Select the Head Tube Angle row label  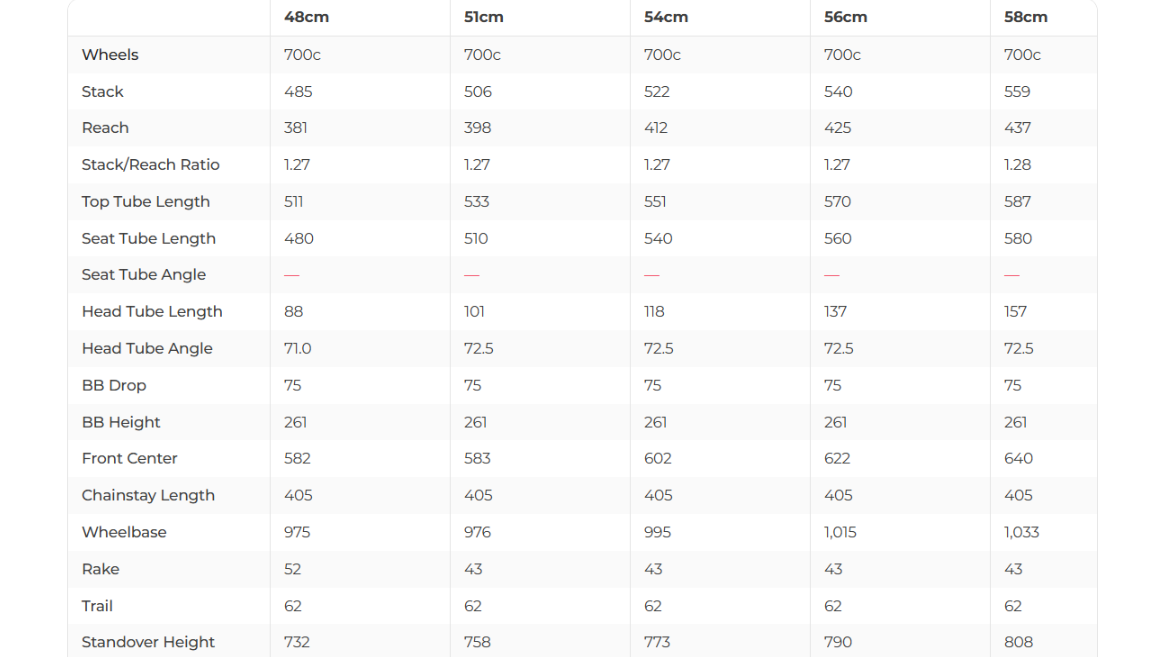click(147, 349)
